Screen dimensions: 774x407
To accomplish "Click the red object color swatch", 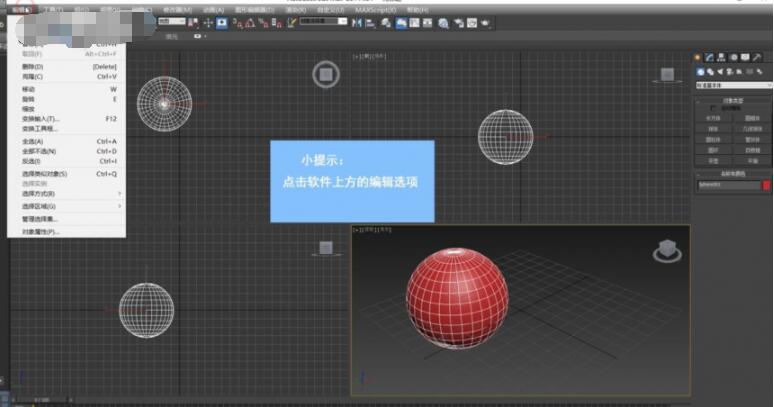I will [766, 185].
